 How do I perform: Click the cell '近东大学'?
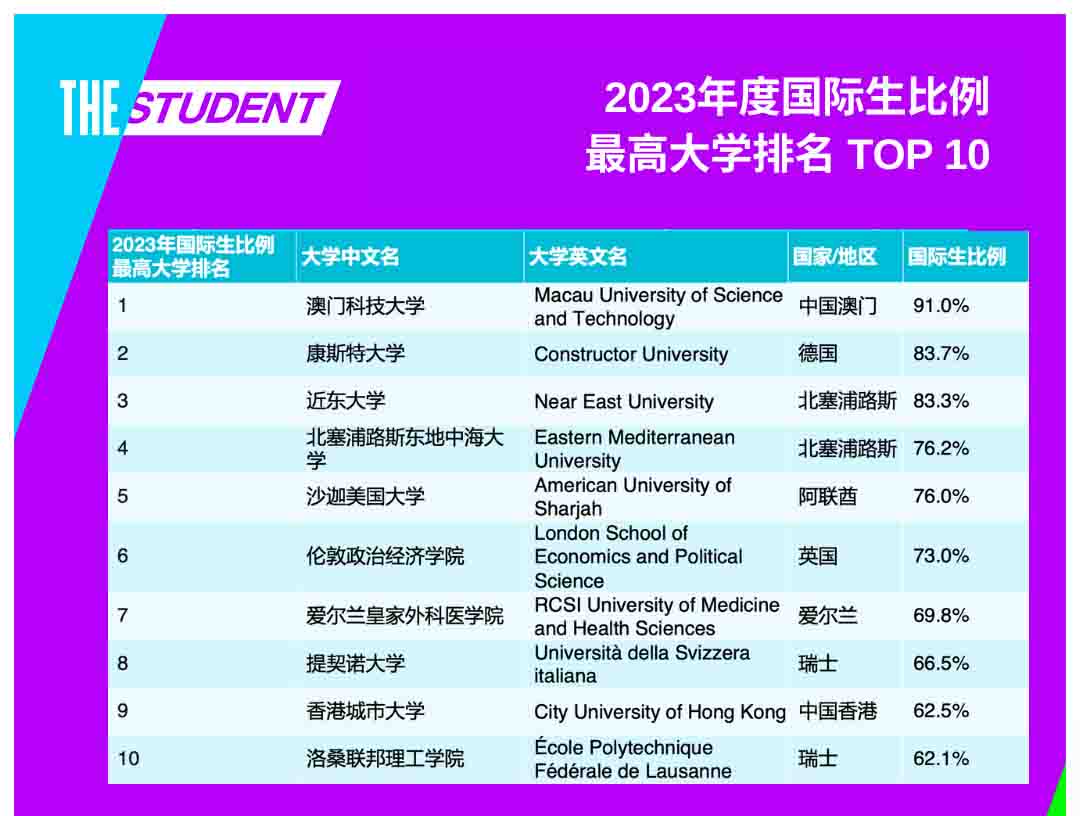coord(346,401)
